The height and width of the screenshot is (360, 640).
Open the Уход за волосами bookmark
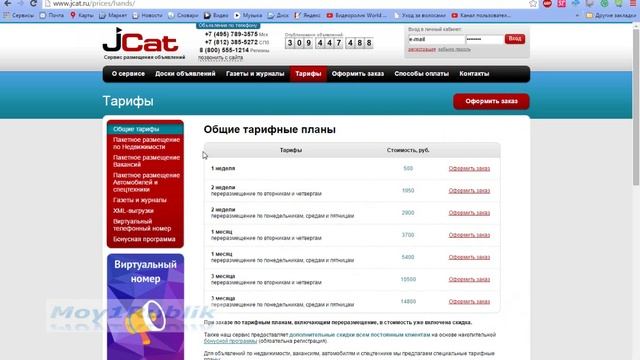420,16
